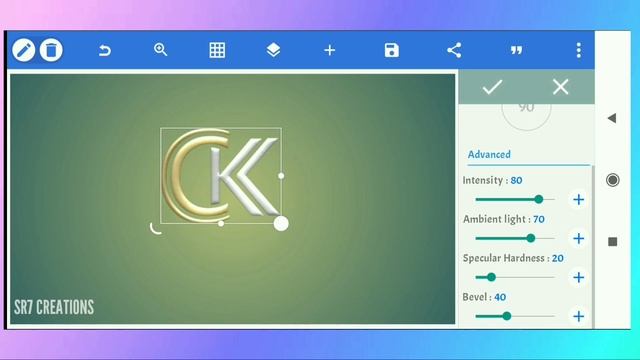Click the Specular Hardness value 20
This screenshot has width=640, height=360.
pos(558,258)
